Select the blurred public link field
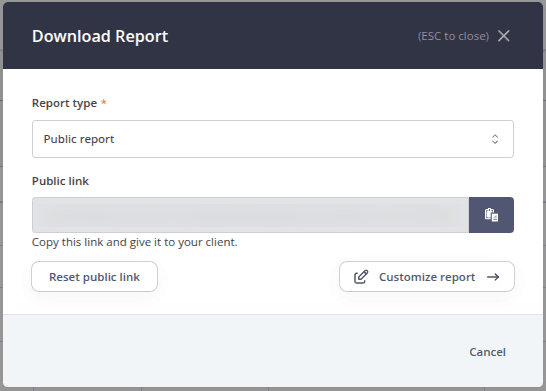Image resolution: width=546 pixels, height=391 pixels. [x=250, y=215]
